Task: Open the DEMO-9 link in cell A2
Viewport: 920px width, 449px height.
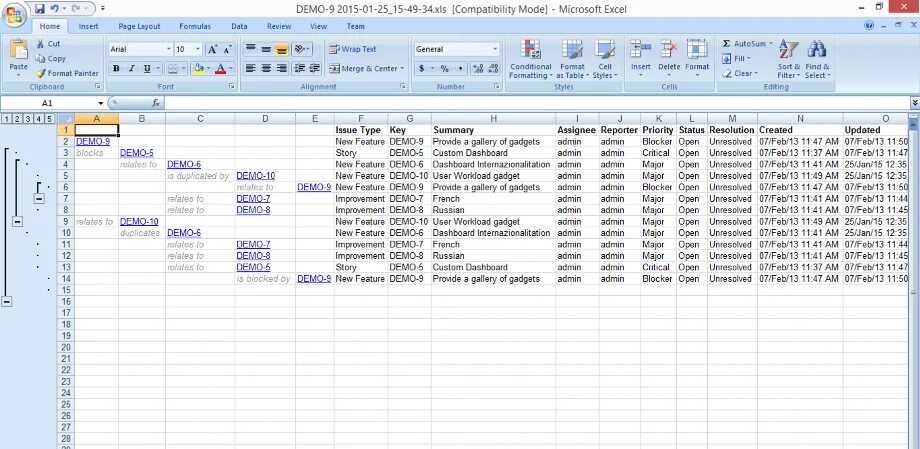Action: [x=93, y=141]
